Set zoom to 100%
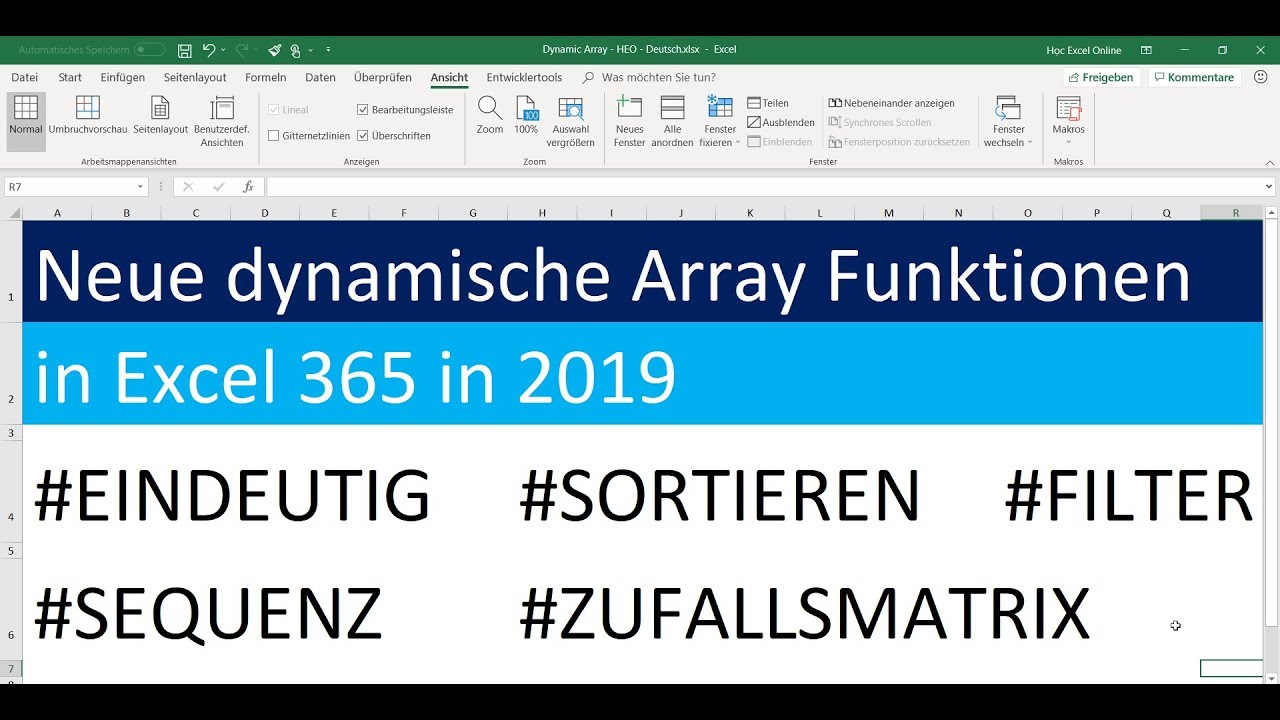Viewport: 1280px width, 720px height. [x=526, y=118]
